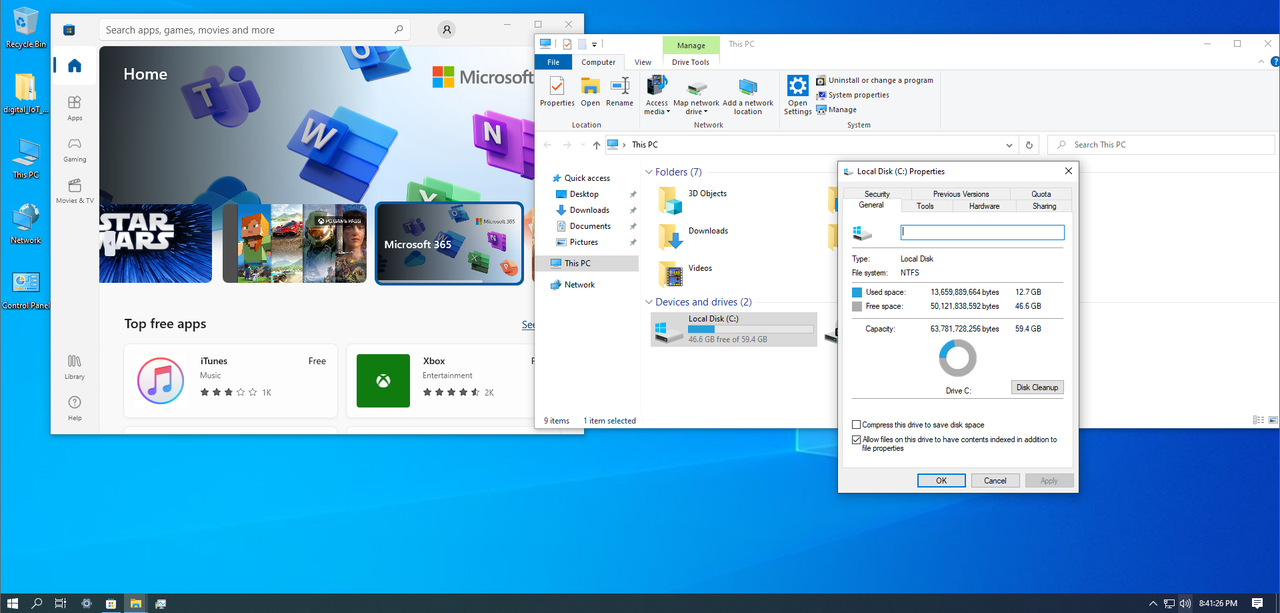Switch to Hardware tab
Screen dimensions: 1280x613
984,206
